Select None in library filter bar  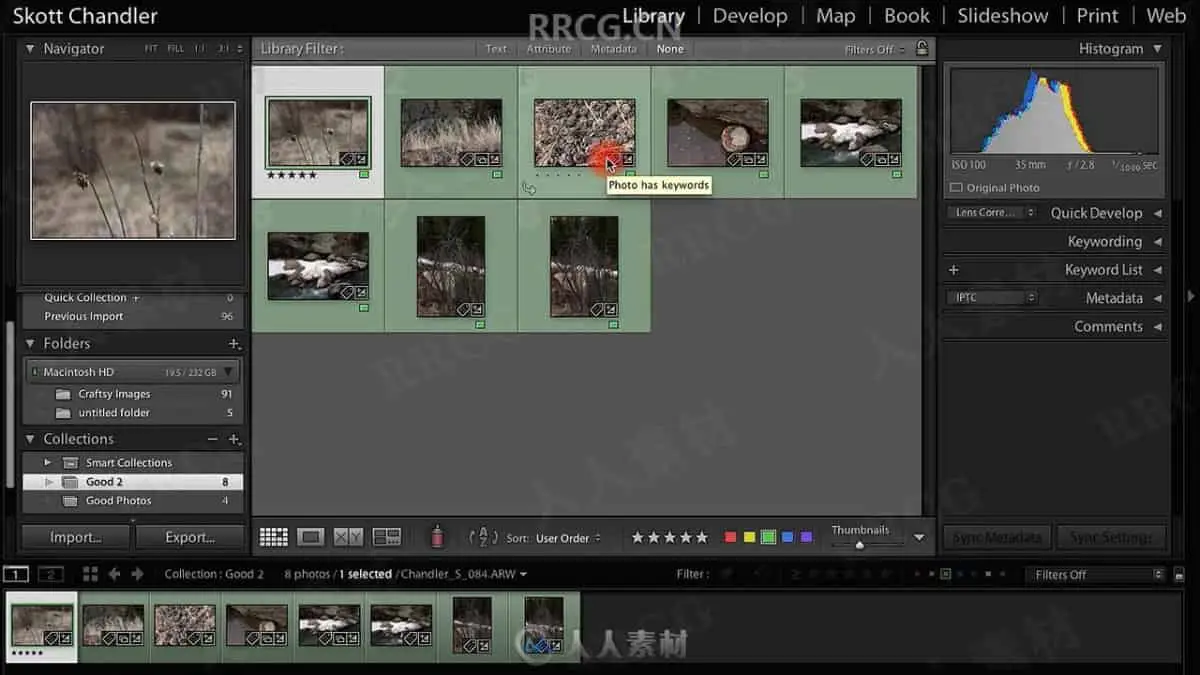coord(670,48)
